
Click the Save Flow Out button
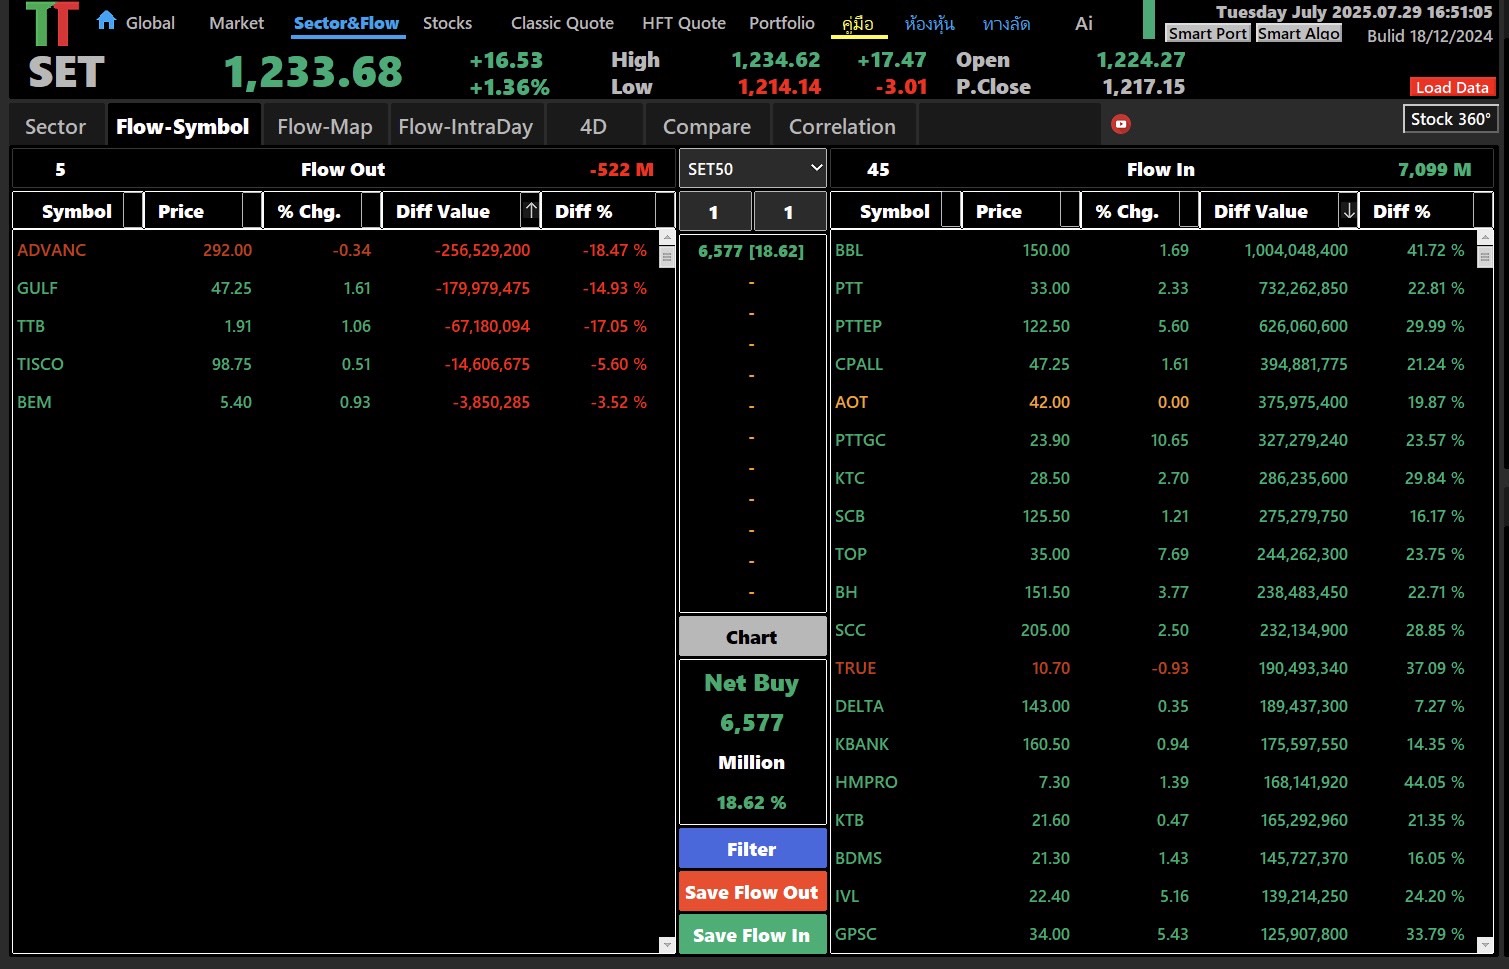(752, 892)
